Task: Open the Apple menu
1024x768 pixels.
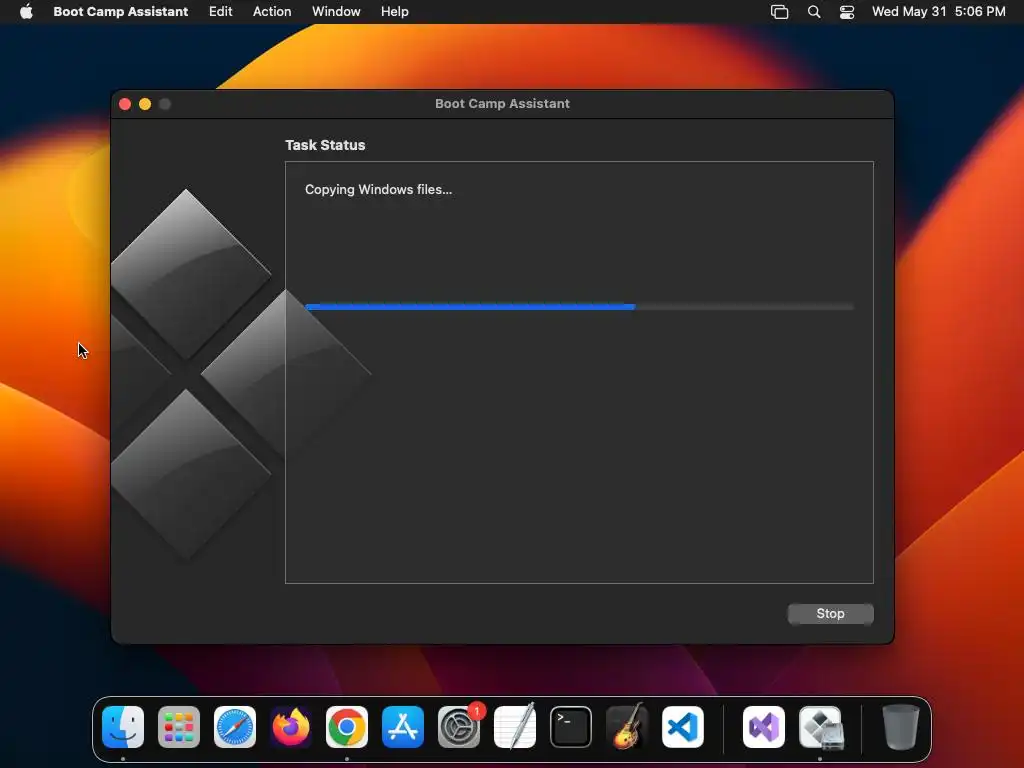Action: [x=26, y=11]
